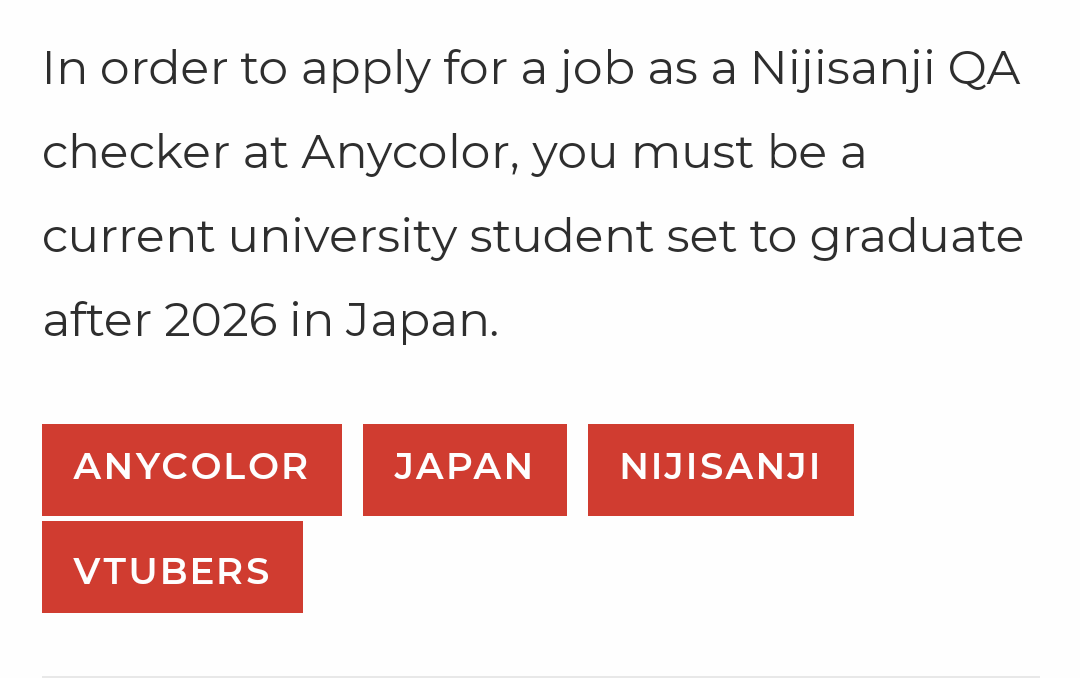Click the word "checker" in the text
This screenshot has width=1080, height=678.
pyautogui.click(x=136, y=152)
